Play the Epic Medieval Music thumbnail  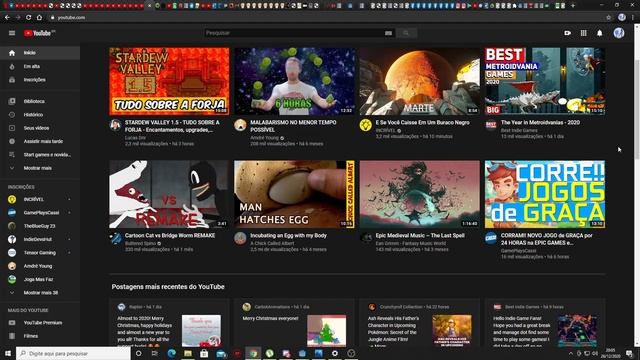point(420,194)
